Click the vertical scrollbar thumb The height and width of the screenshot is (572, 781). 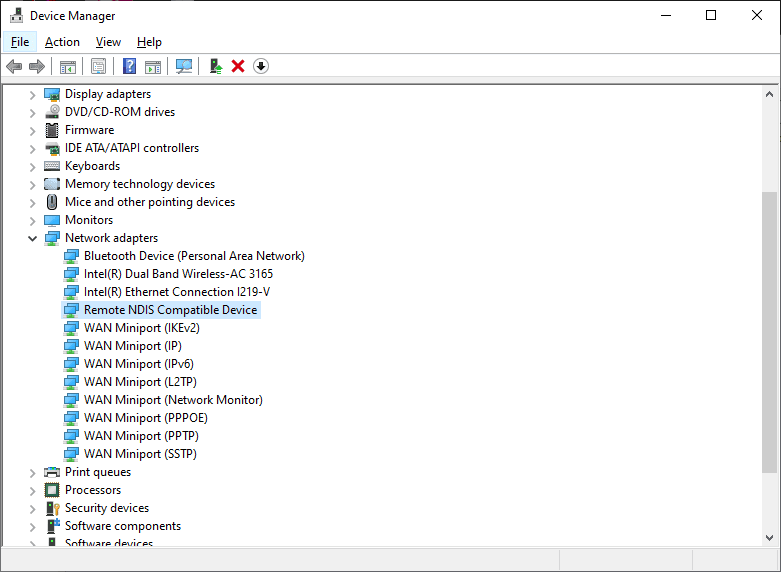tap(769, 333)
